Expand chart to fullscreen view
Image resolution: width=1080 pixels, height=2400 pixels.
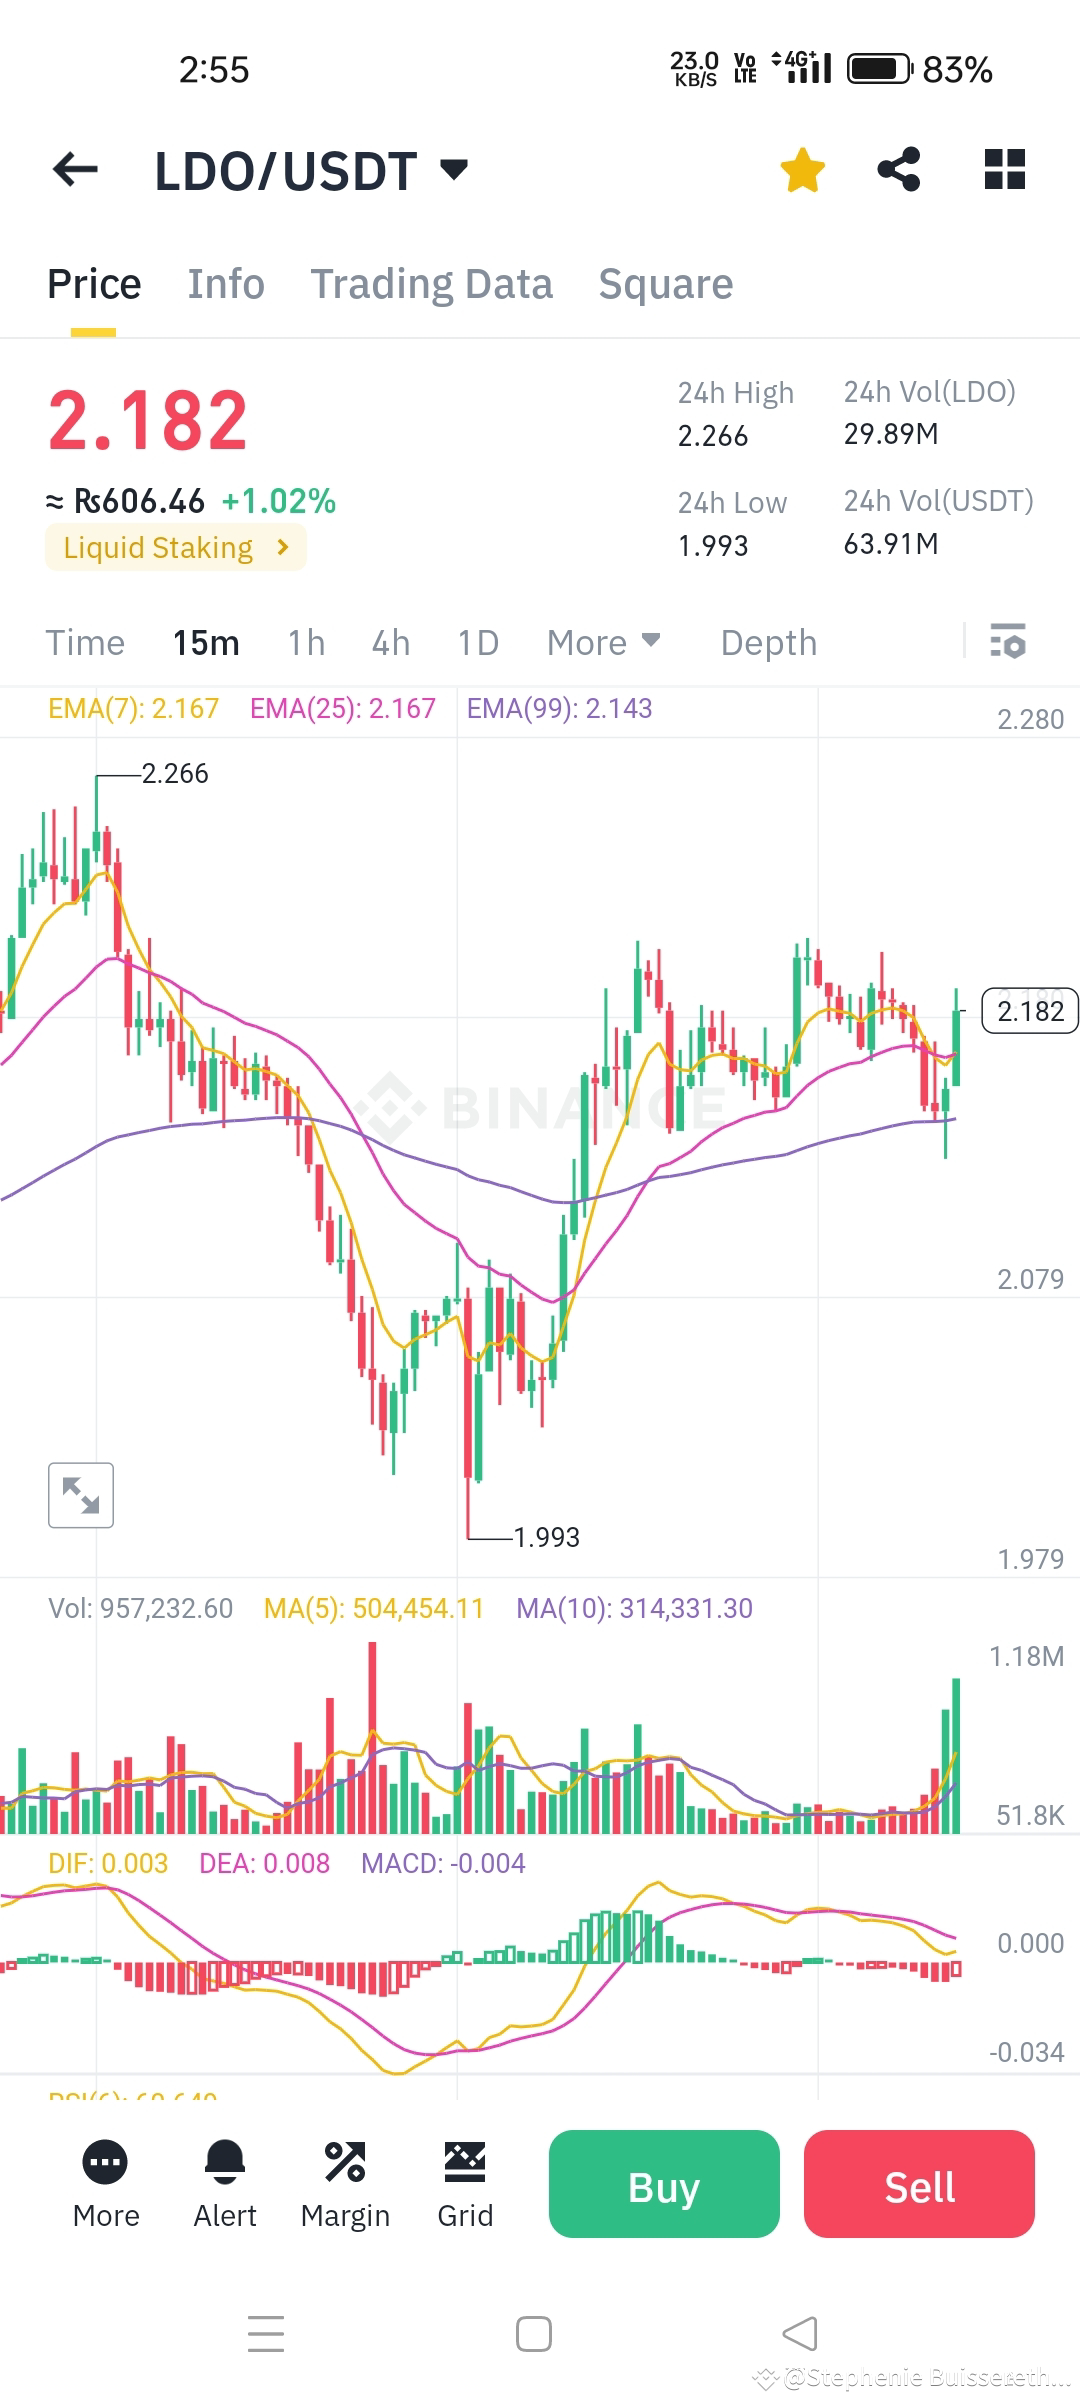pyautogui.click(x=81, y=1495)
